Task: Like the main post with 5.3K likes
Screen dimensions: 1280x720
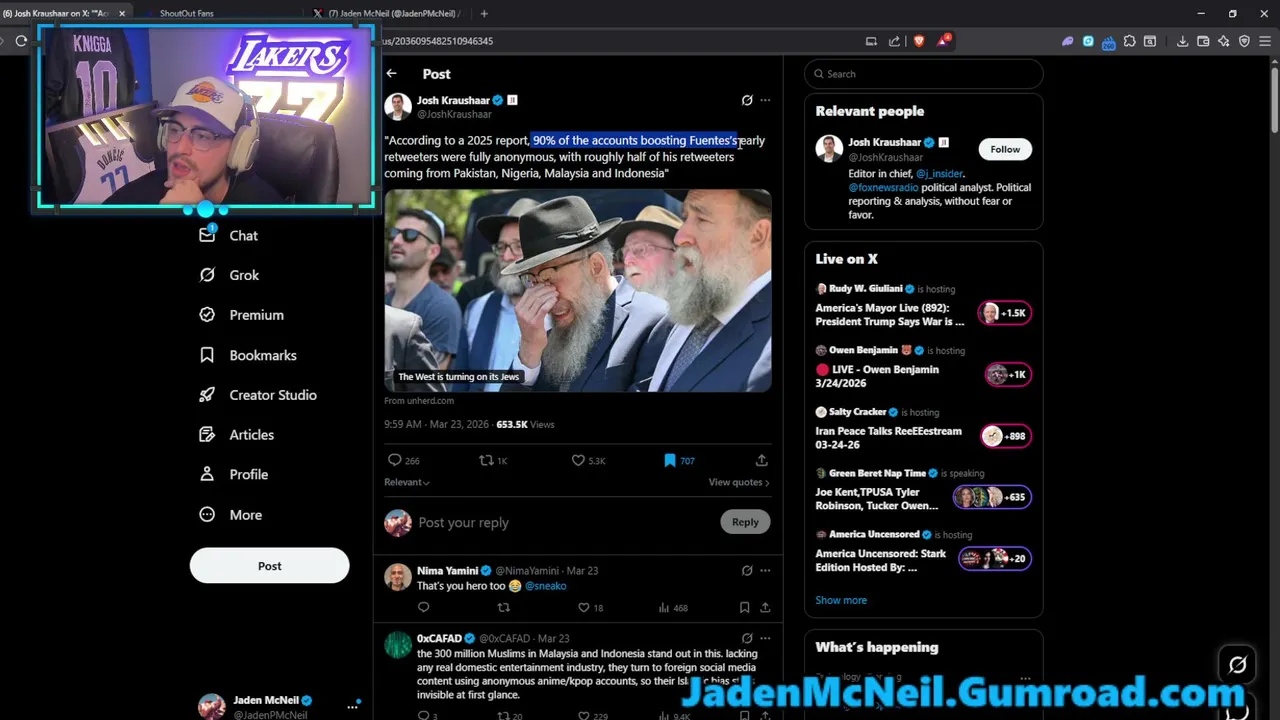Action: (x=588, y=460)
